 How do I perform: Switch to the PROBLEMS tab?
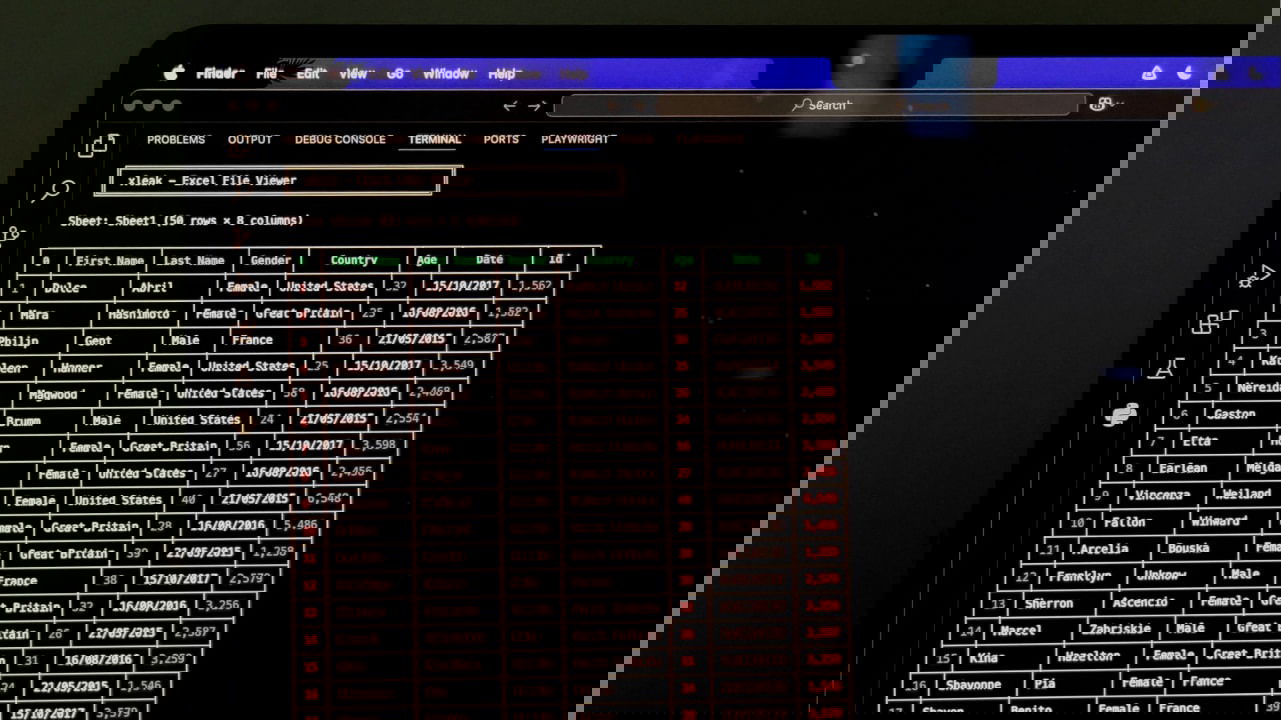click(x=176, y=140)
